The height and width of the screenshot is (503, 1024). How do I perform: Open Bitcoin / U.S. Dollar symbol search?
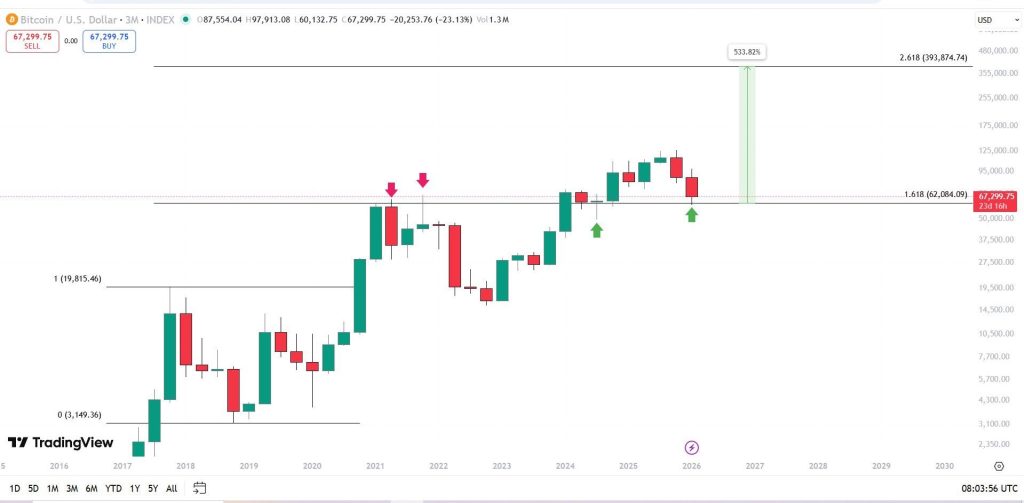pyautogui.click(x=75, y=19)
